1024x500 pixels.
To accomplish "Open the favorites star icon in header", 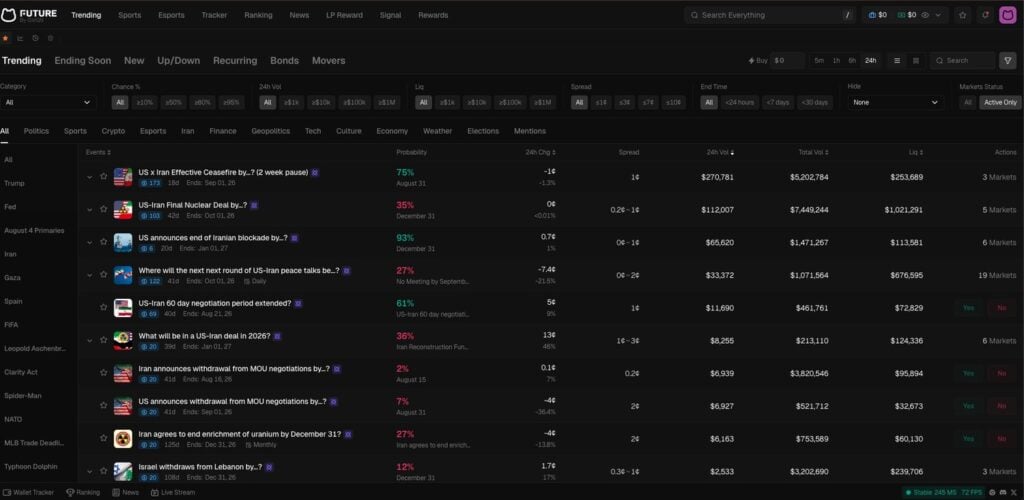I will click(962, 15).
